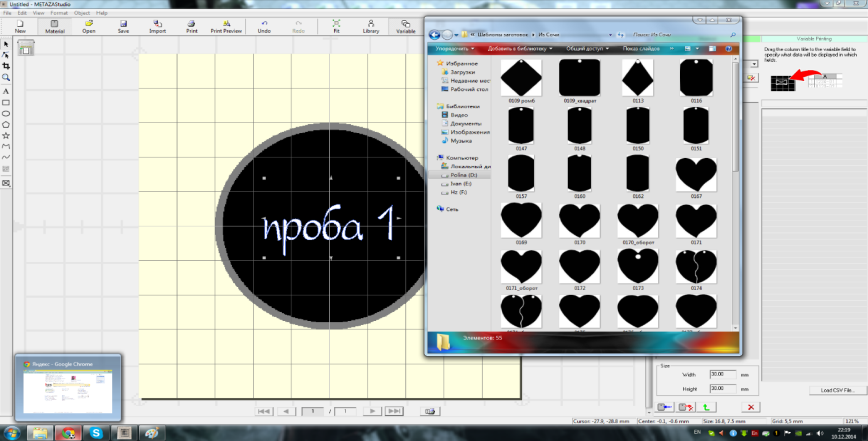
Task: Select Polina (D:) drive in sidebar
Action: (x=463, y=175)
